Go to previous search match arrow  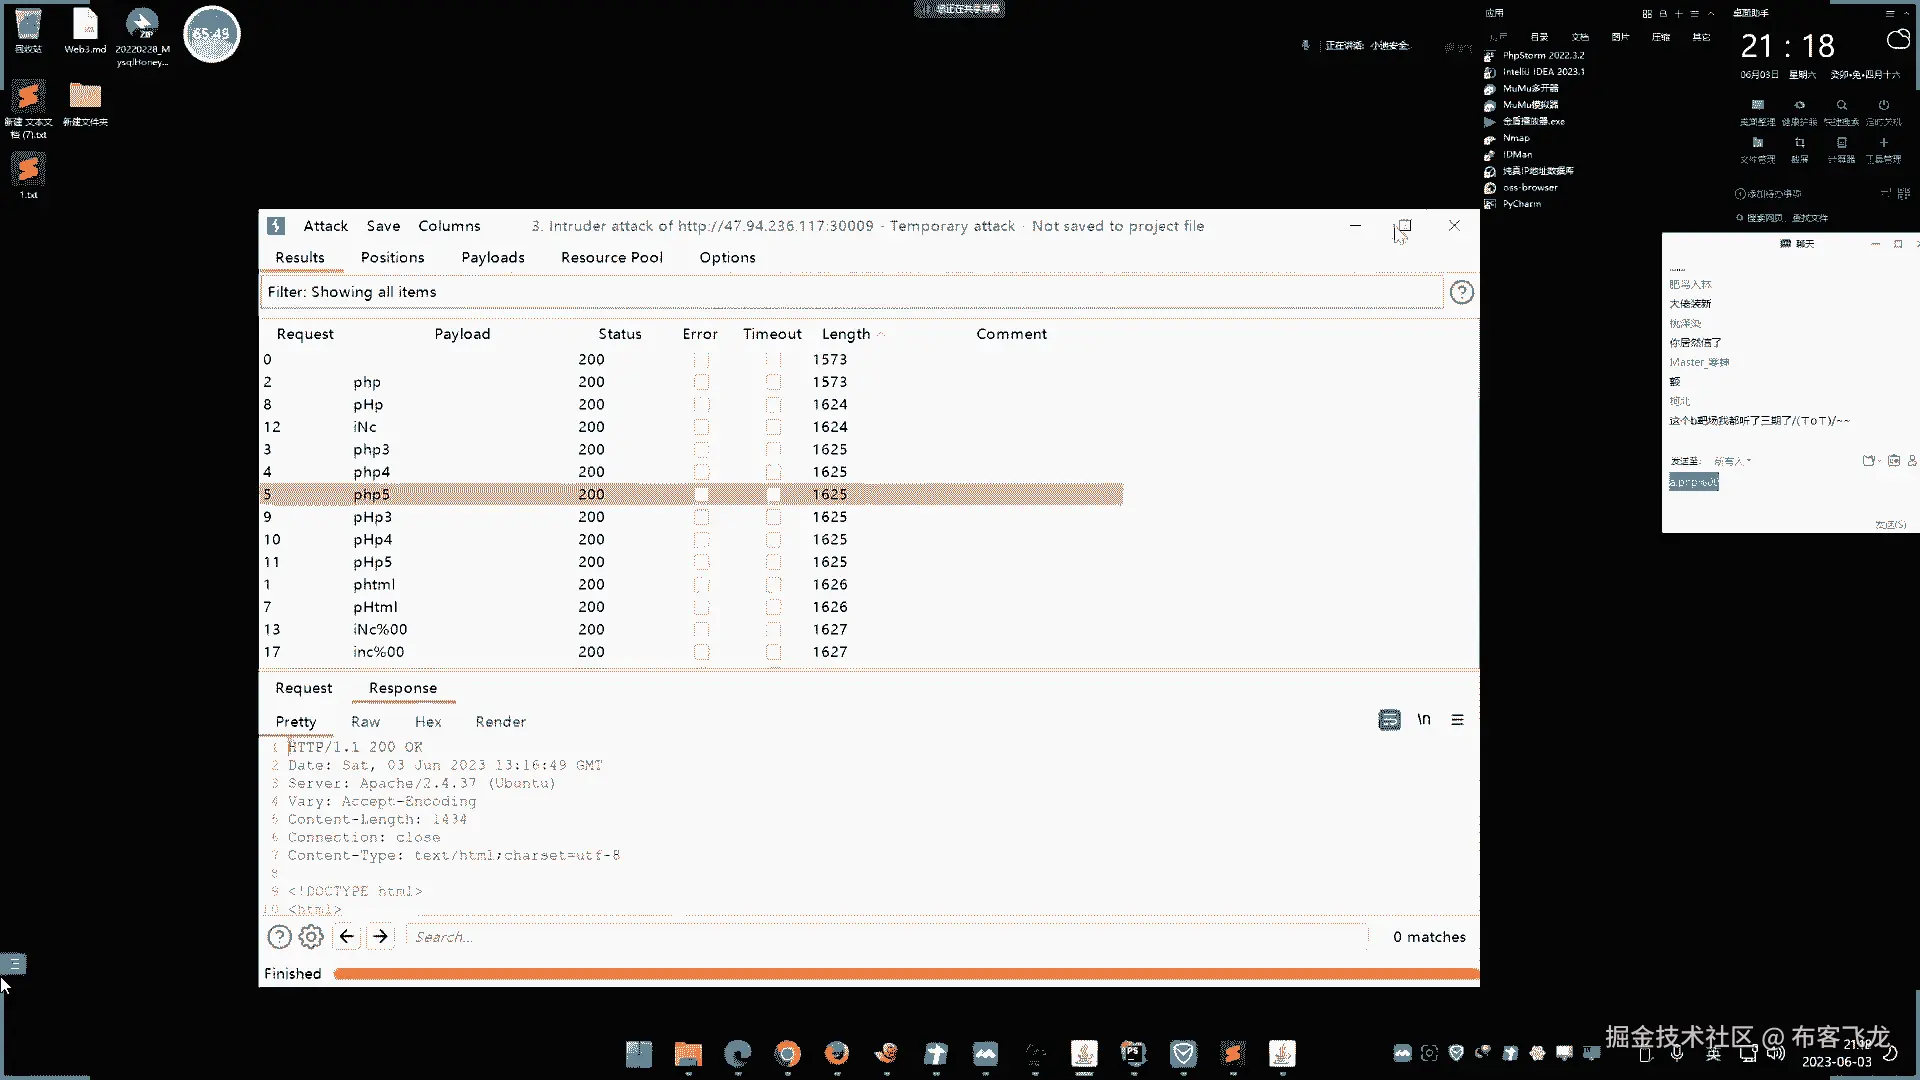click(346, 937)
